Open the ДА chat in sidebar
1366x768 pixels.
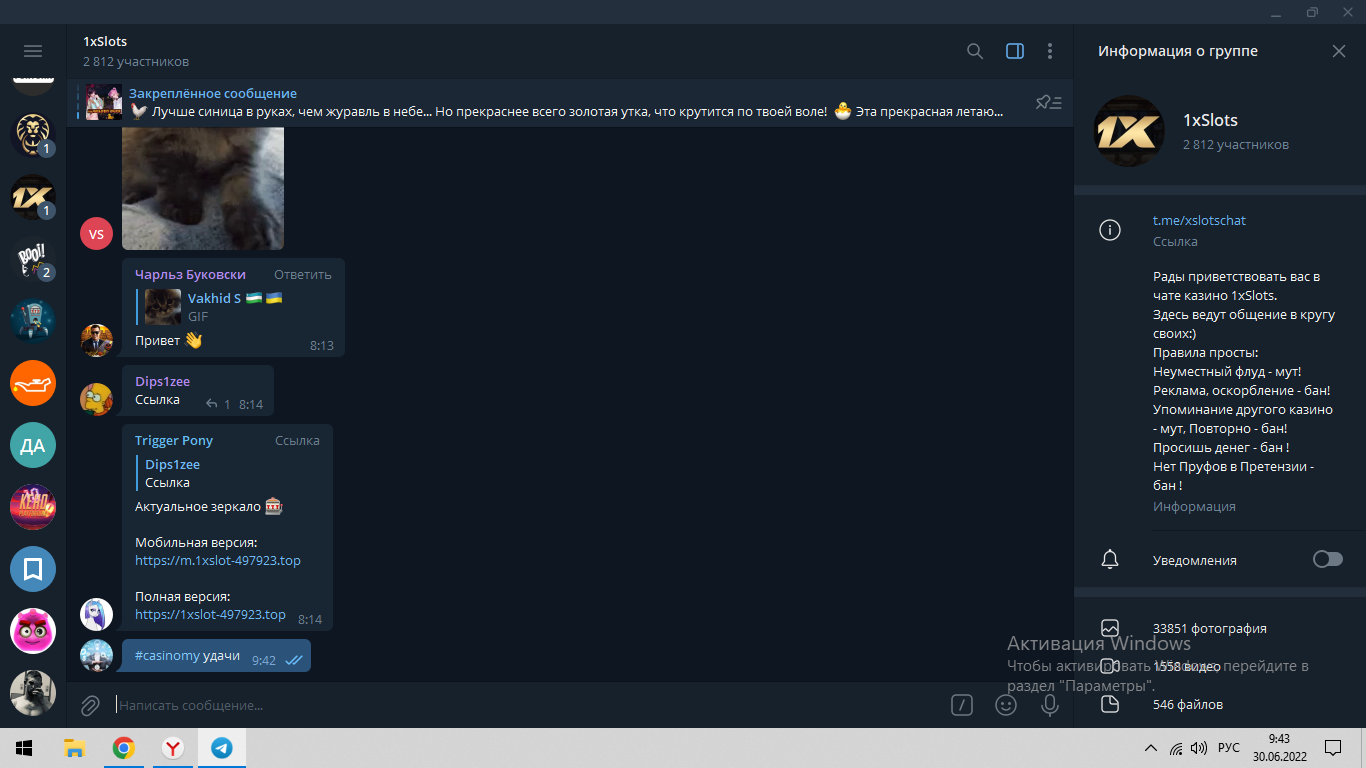click(x=33, y=445)
